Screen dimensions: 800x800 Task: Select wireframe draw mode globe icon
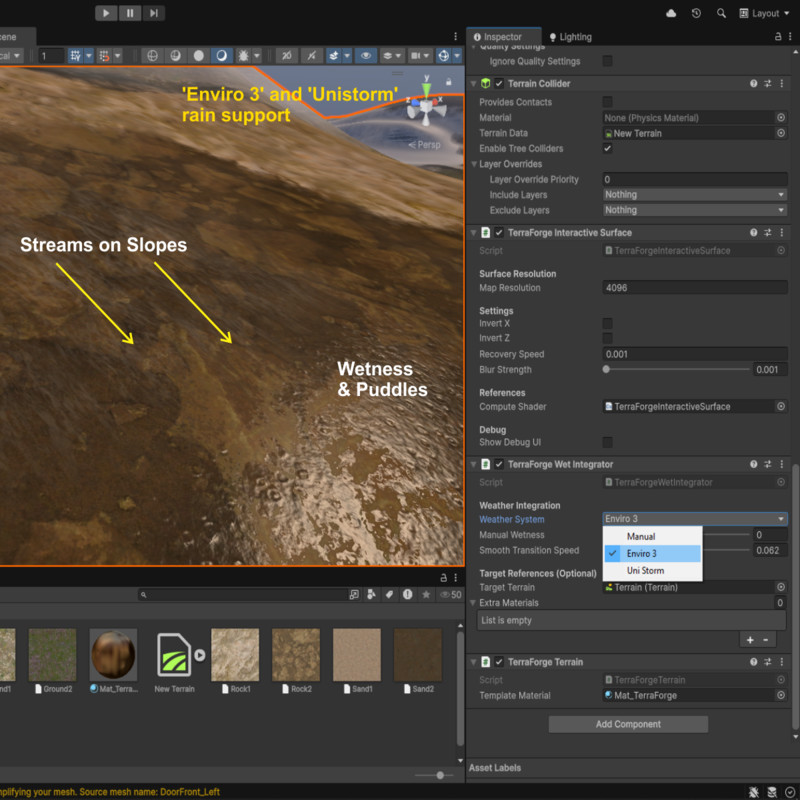[152, 56]
